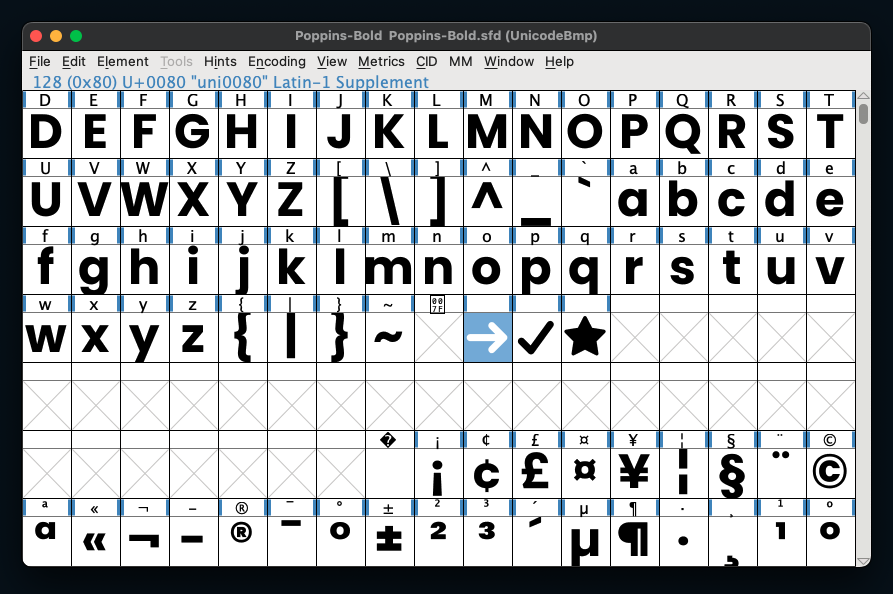
Task: Select the logical not glyph
Action: [145, 541]
